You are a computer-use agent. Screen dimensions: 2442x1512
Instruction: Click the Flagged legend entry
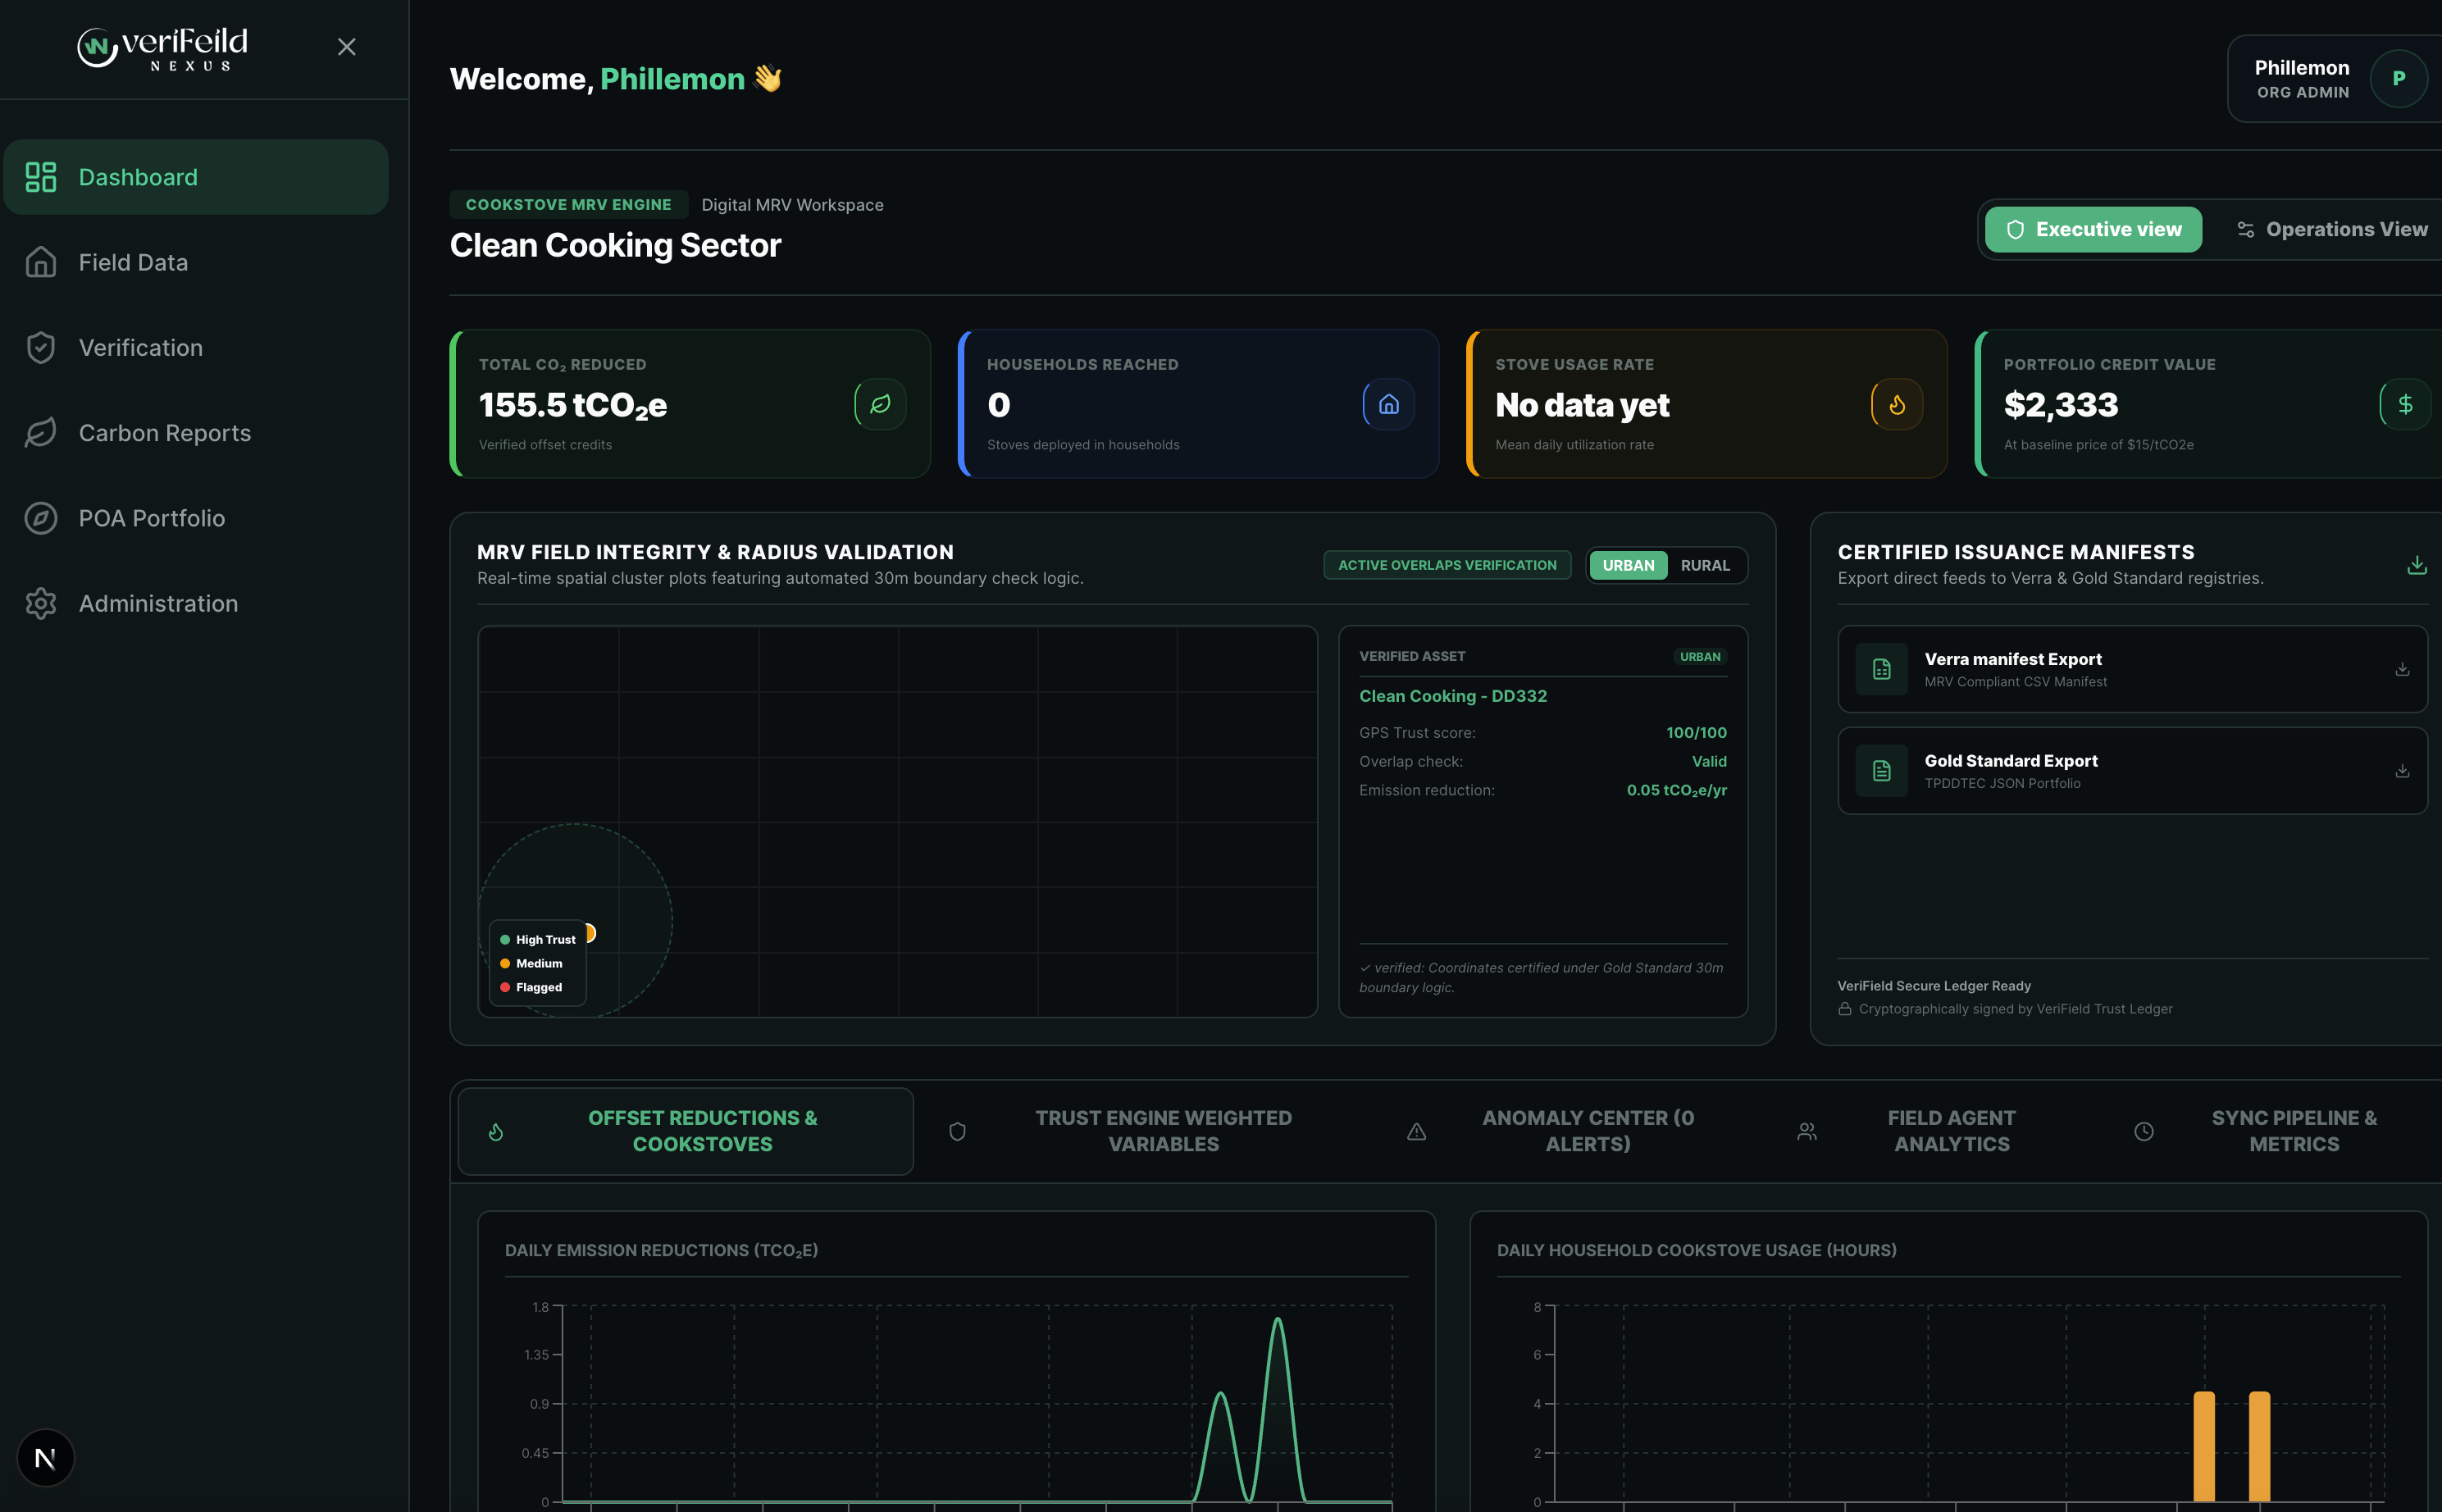click(x=531, y=987)
